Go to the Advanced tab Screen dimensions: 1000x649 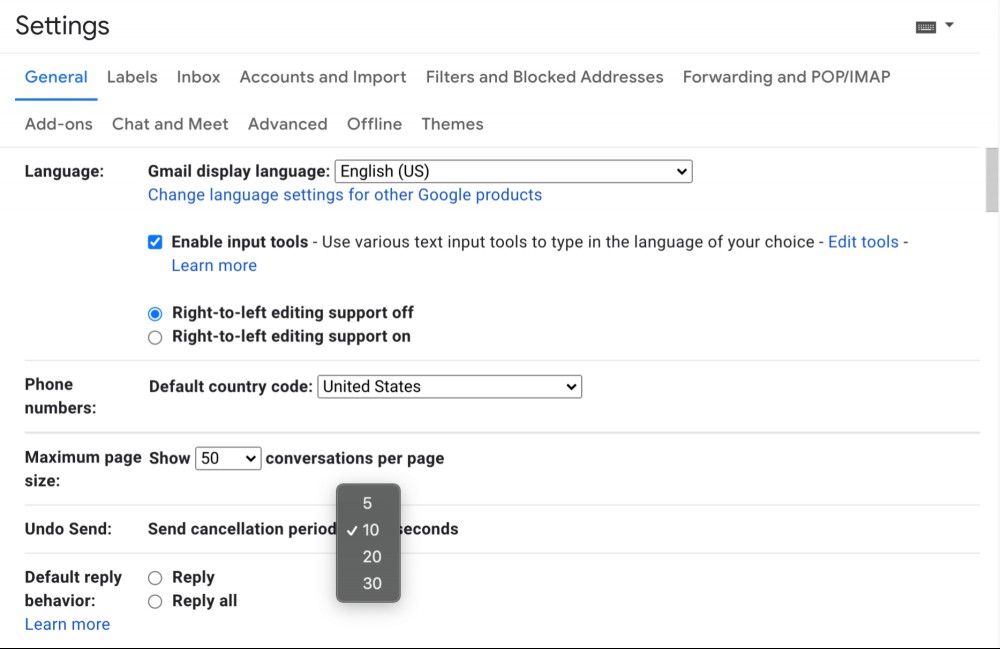(288, 124)
